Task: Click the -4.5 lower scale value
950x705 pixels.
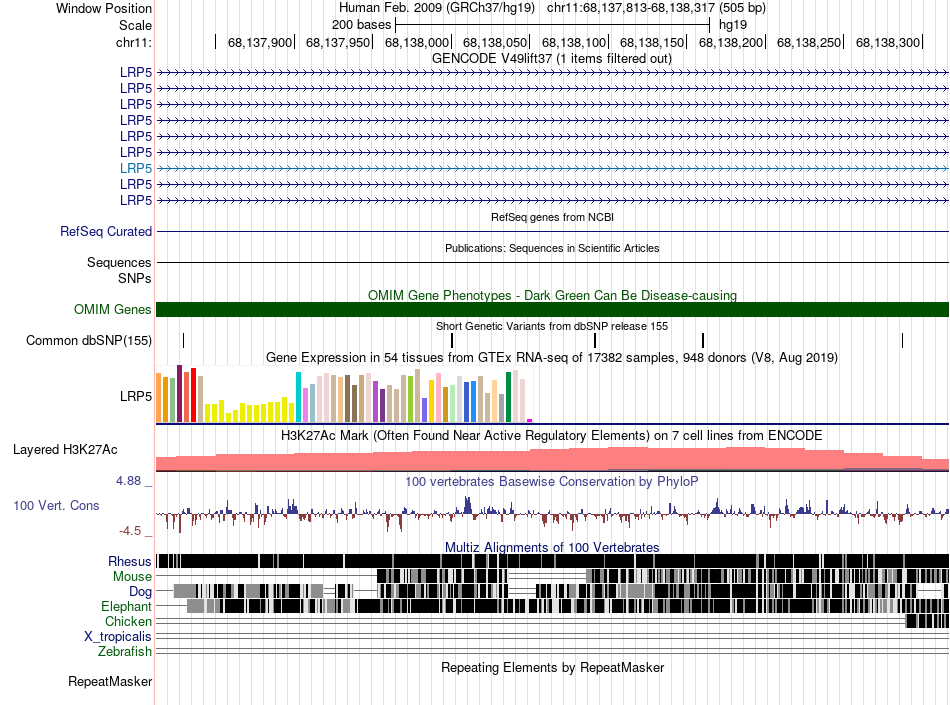Action: coord(130,531)
